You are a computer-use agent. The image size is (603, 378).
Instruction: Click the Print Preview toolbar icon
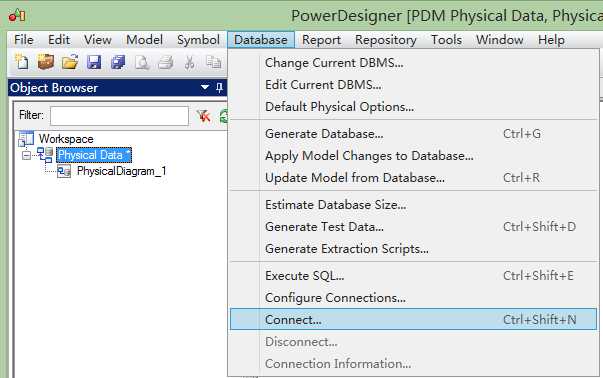142,62
